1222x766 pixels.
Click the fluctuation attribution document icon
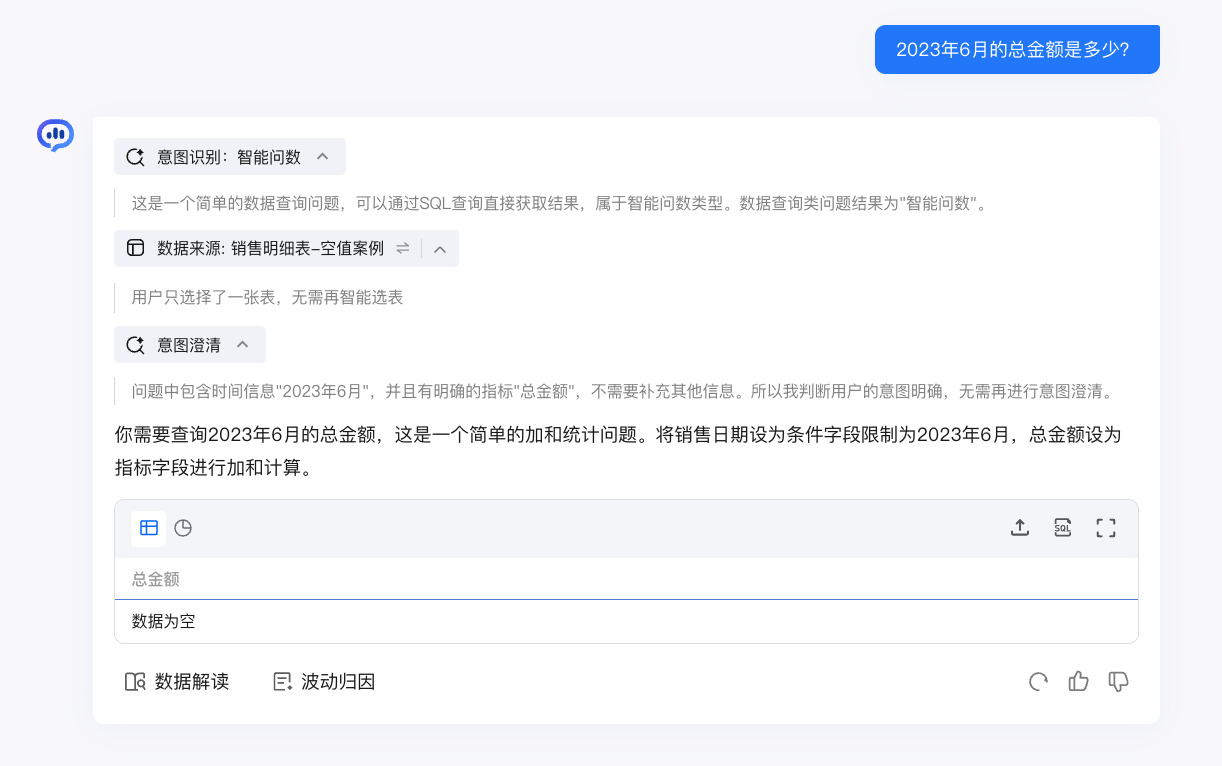click(283, 682)
